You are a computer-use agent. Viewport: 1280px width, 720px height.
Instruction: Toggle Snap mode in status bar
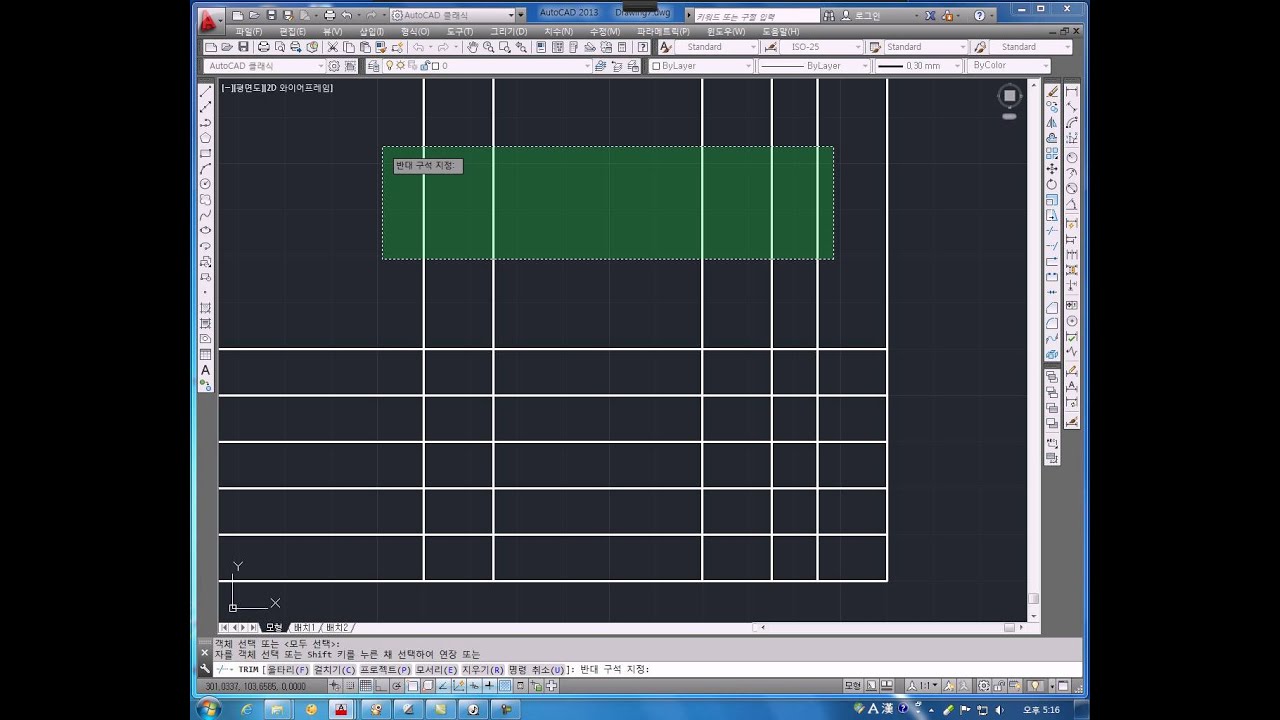coord(351,686)
